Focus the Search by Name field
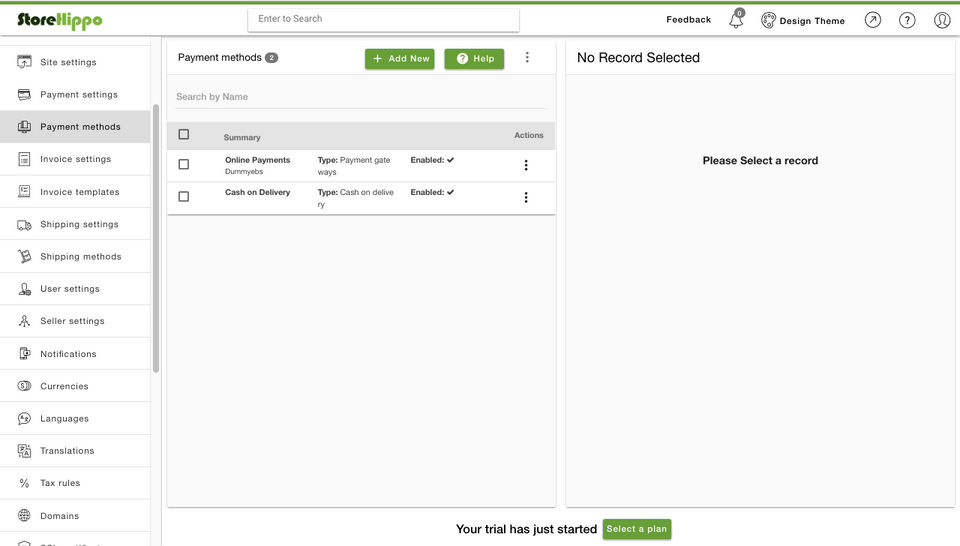Image resolution: width=960 pixels, height=546 pixels. point(360,97)
